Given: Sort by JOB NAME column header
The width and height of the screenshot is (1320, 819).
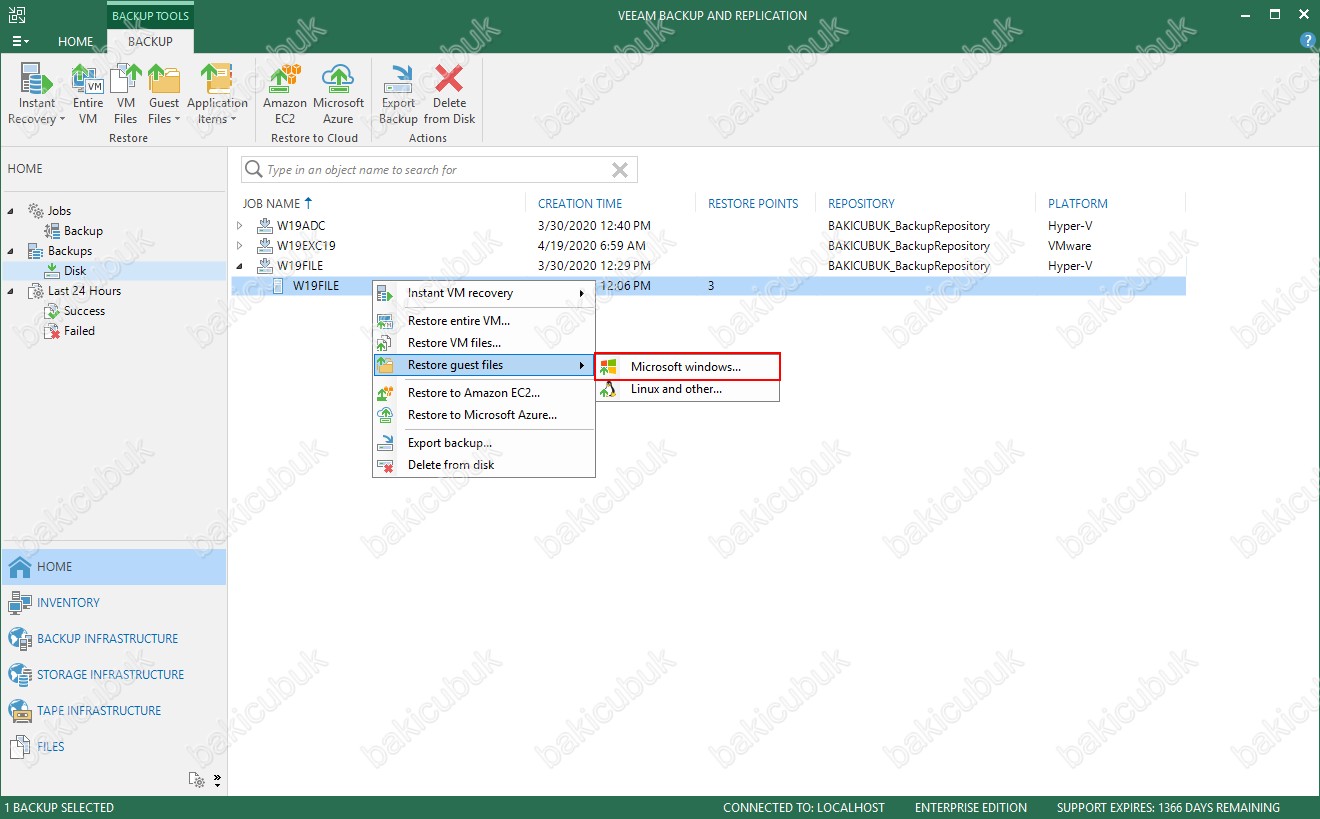Looking at the screenshot, I should 271,203.
